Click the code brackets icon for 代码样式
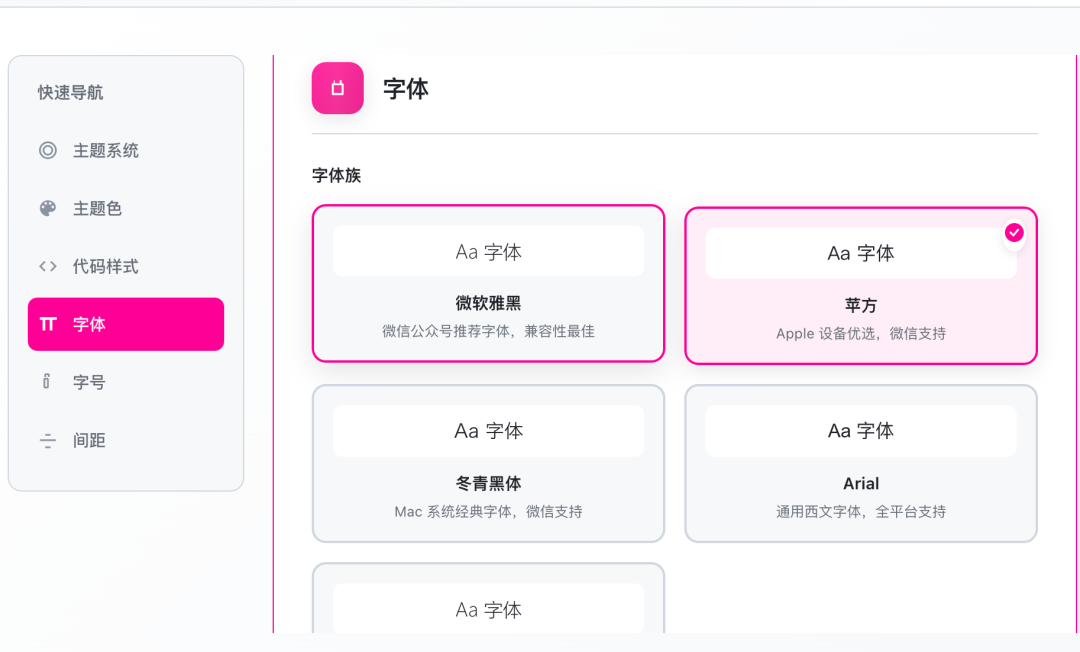 coord(47,266)
